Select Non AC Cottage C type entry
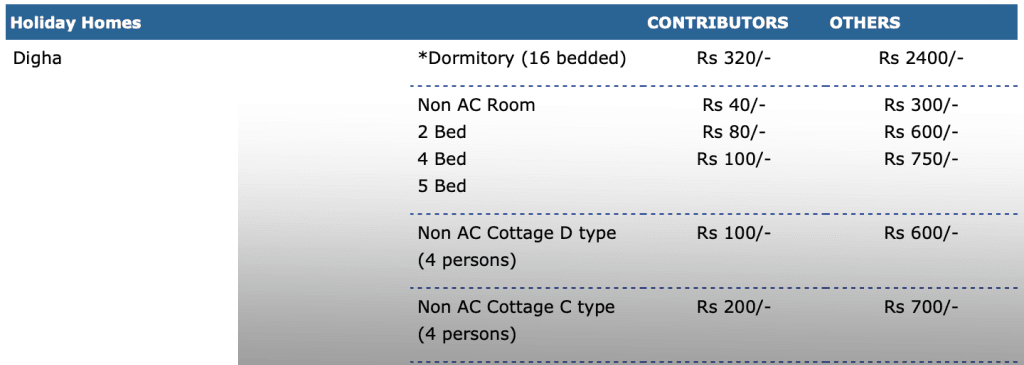The image size is (1024, 365). pos(516,321)
